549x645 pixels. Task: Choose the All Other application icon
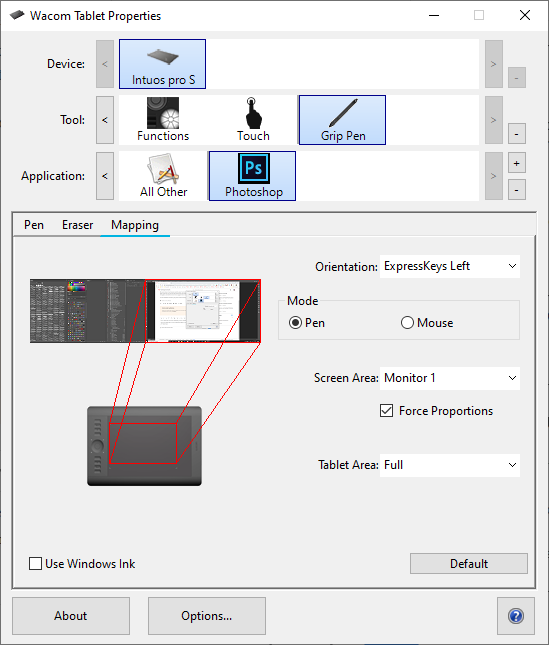pyautogui.click(x=163, y=176)
